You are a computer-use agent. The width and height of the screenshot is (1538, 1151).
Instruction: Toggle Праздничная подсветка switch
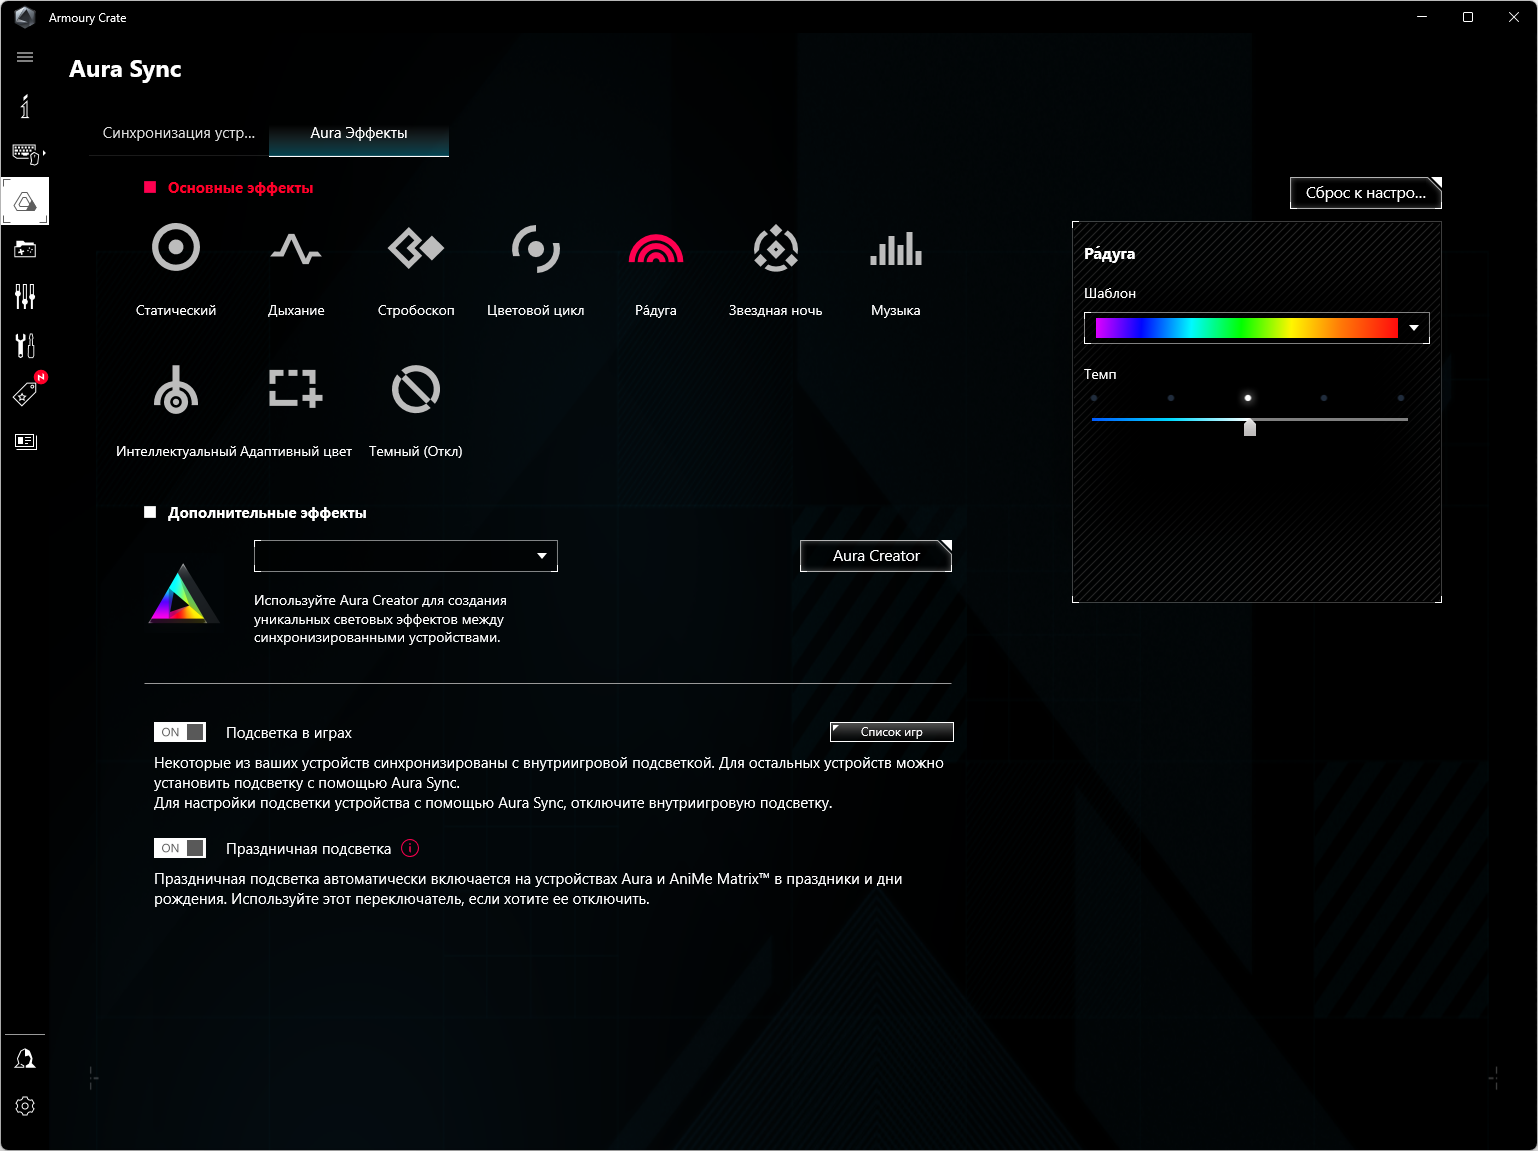[180, 848]
